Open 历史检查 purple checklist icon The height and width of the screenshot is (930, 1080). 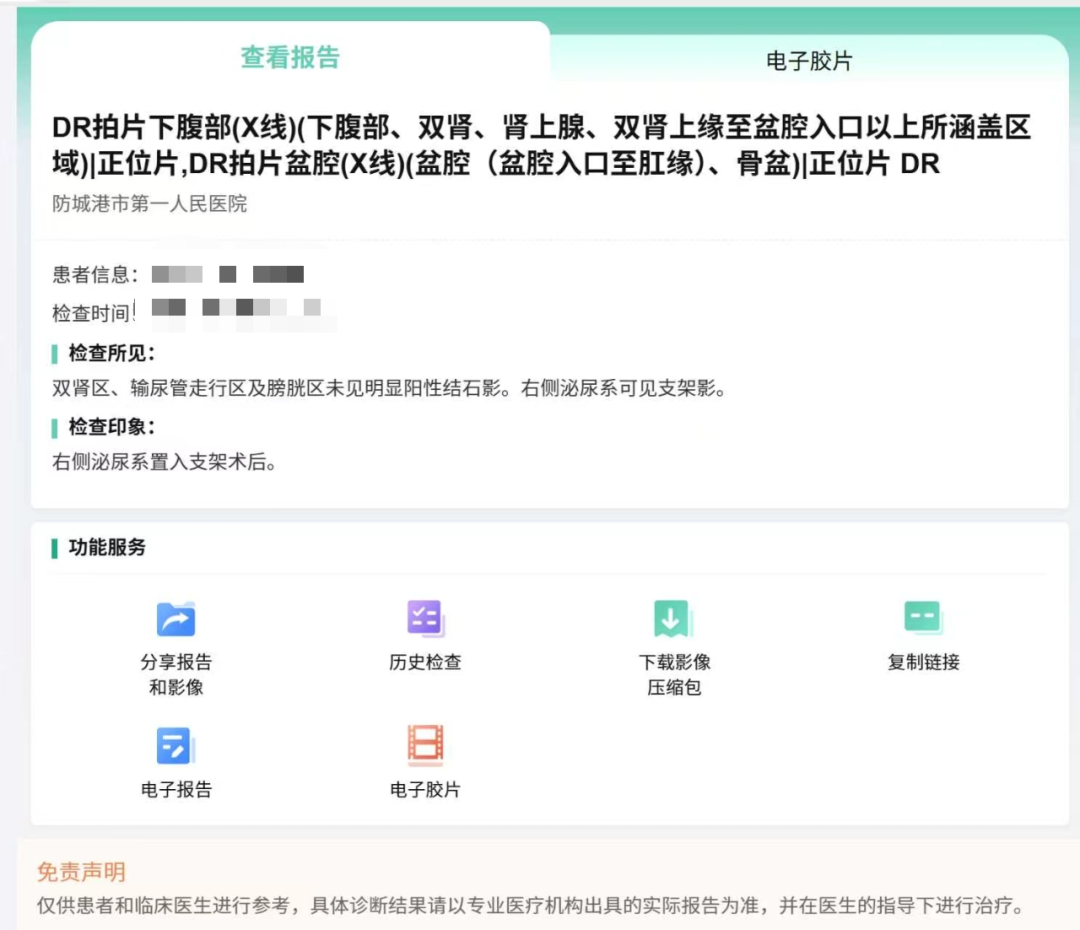tap(425, 618)
